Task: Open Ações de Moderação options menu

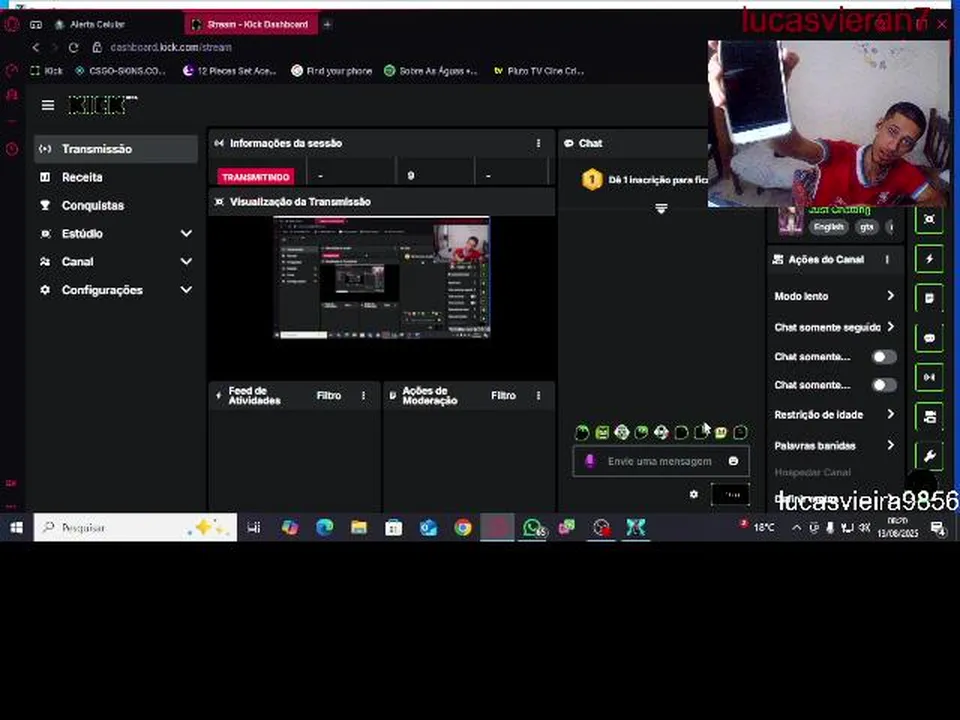Action: (x=538, y=396)
